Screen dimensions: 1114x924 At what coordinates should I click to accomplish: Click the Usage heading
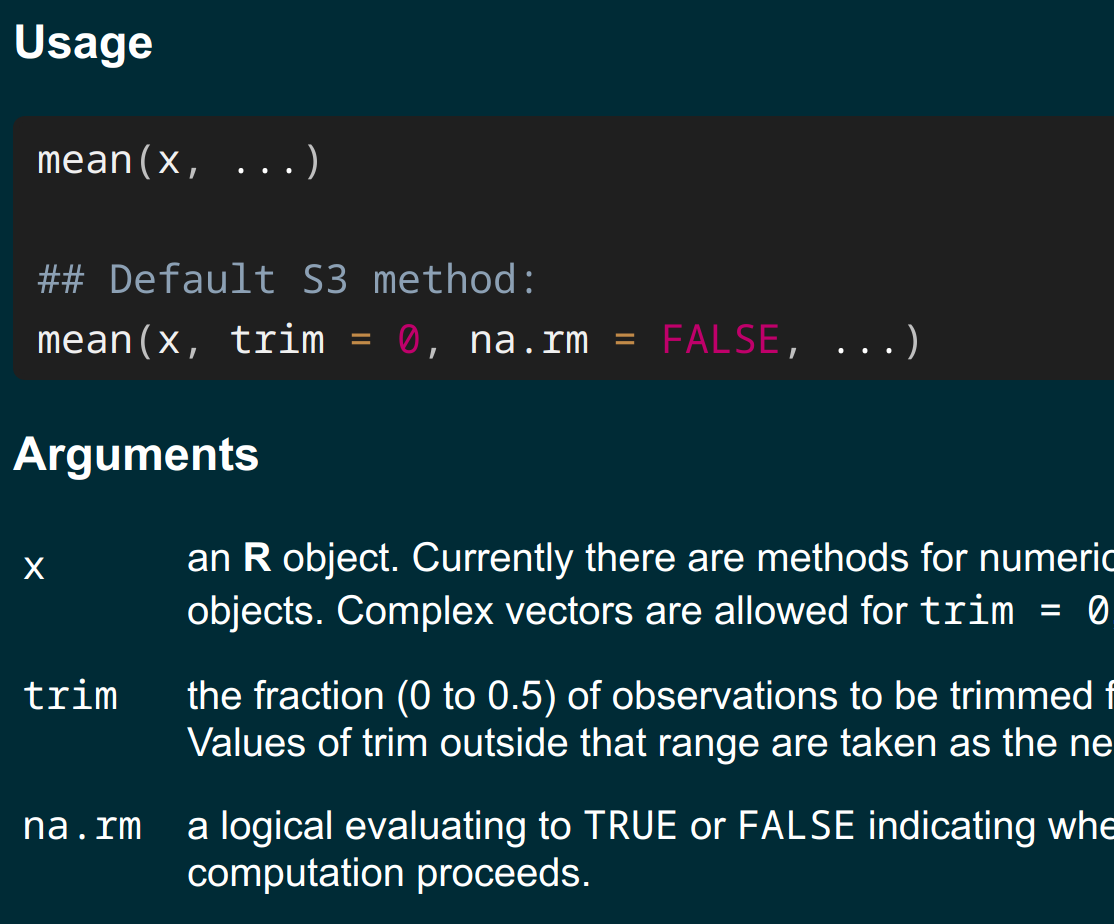point(83,43)
